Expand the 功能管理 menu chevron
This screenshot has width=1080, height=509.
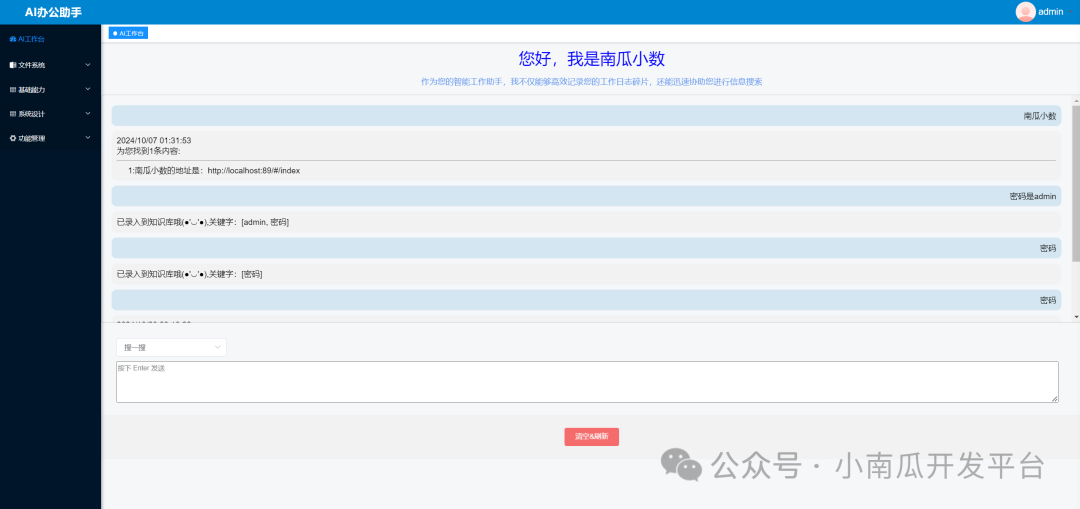pos(87,138)
